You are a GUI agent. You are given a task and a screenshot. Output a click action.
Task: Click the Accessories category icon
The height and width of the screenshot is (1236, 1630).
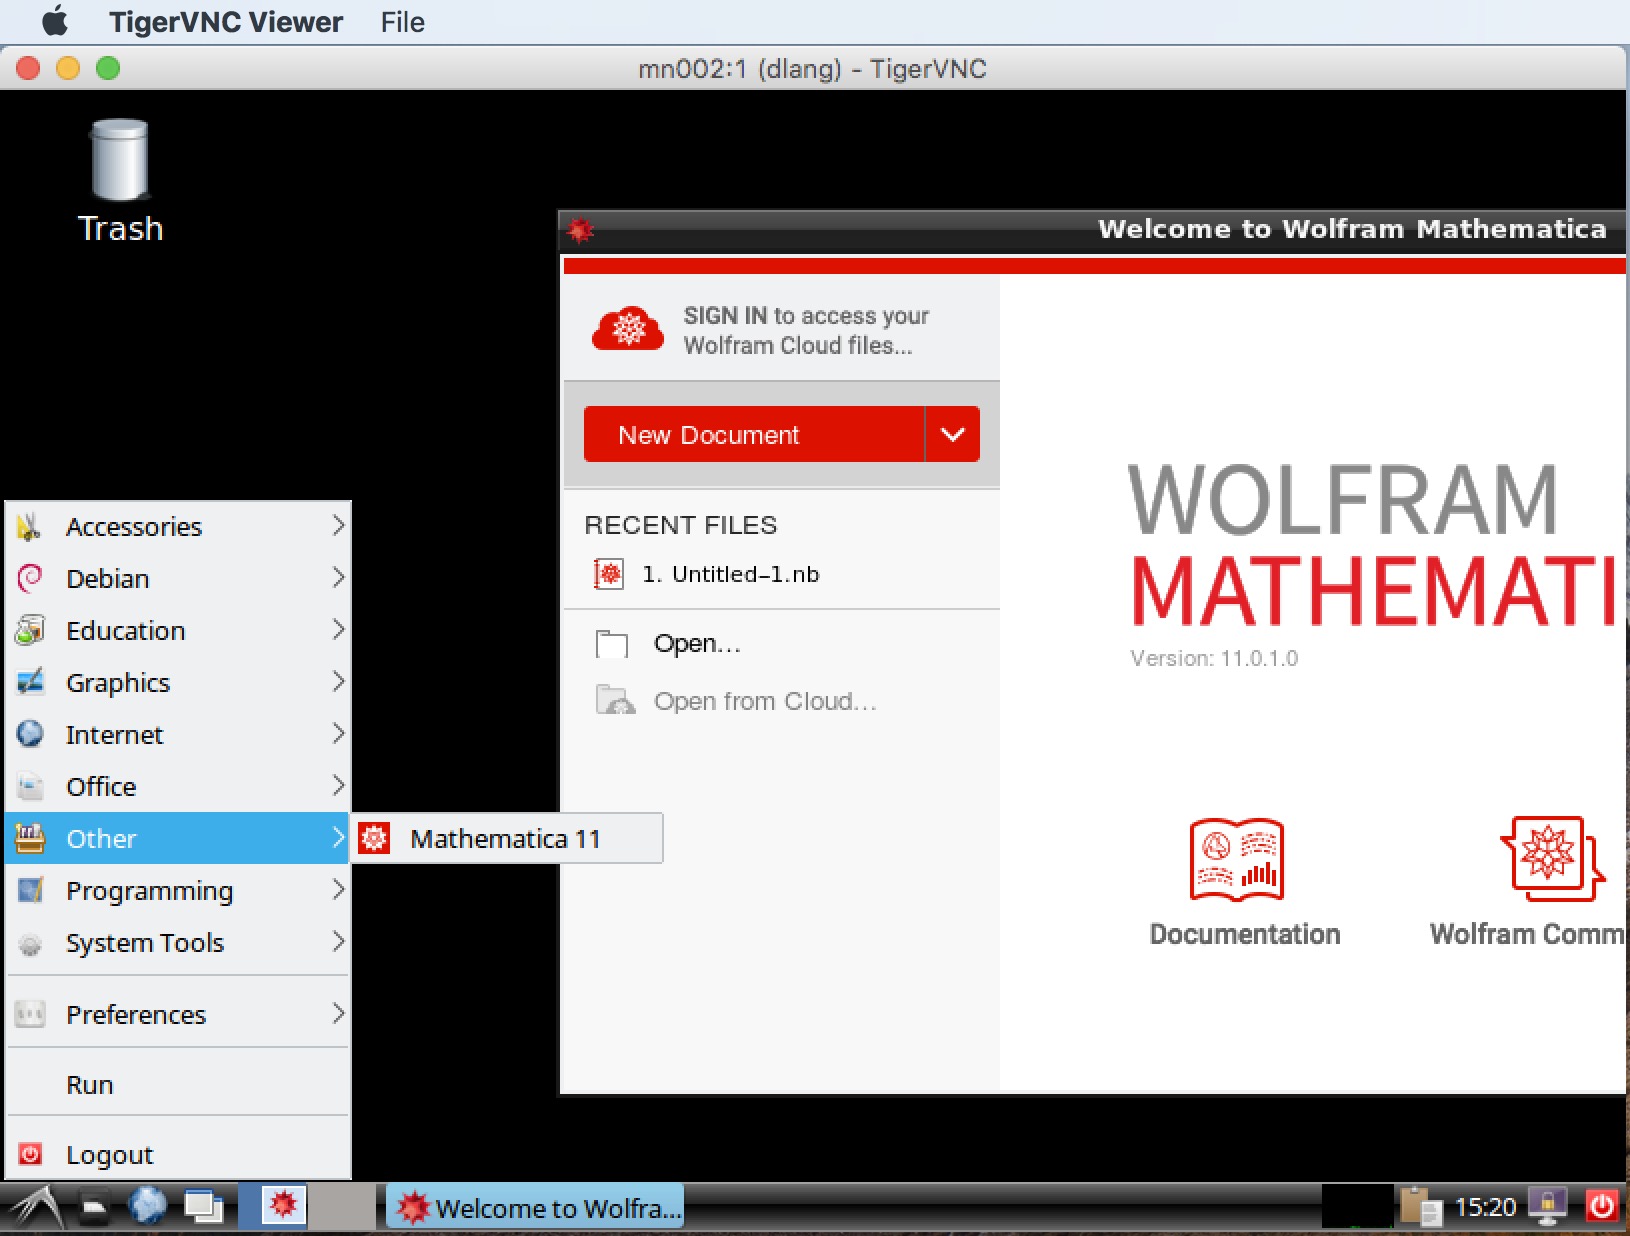[x=30, y=526]
